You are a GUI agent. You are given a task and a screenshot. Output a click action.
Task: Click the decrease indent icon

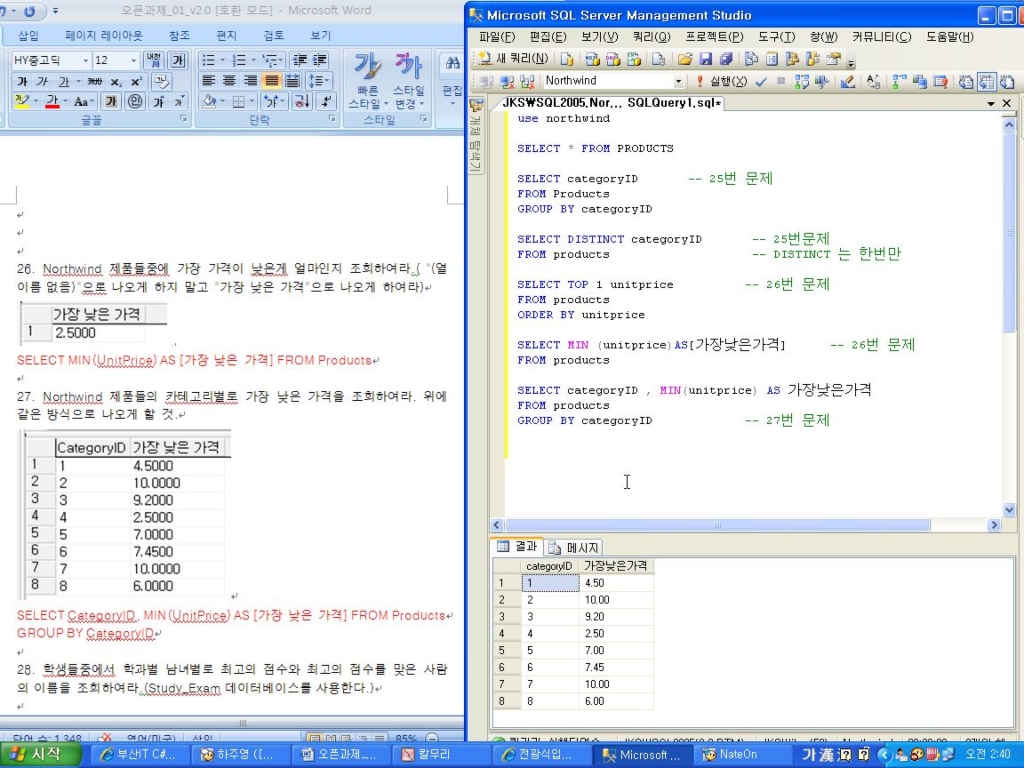tap(299, 61)
